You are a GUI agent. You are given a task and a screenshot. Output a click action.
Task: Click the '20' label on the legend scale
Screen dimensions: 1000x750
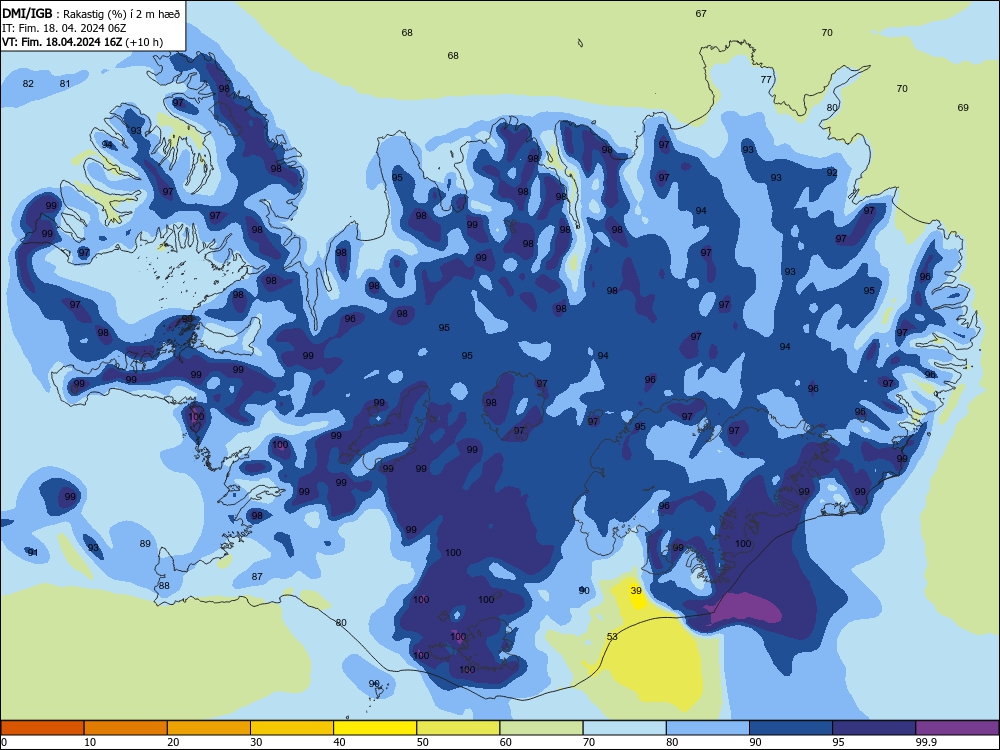(x=173, y=742)
